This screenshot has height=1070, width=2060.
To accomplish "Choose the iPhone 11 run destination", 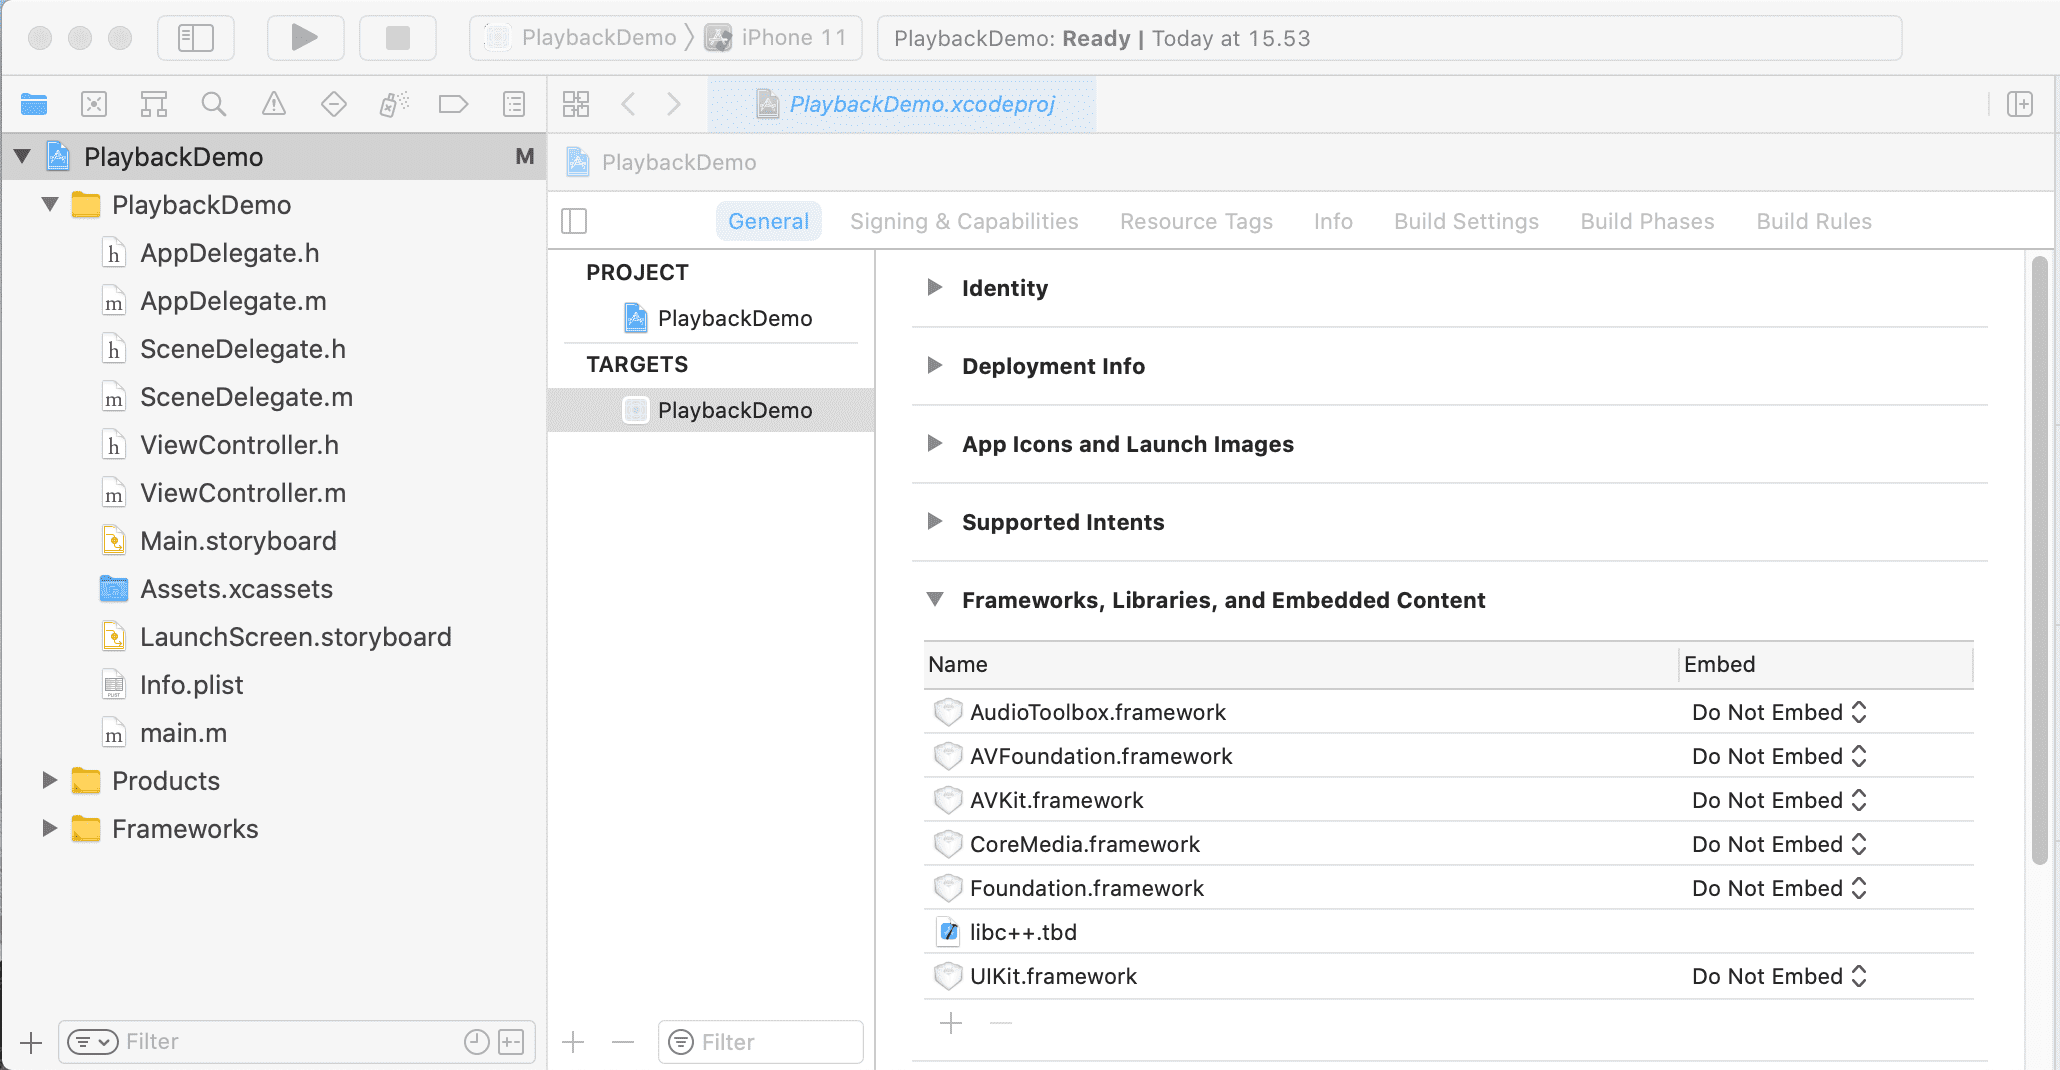I will (x=777, y=38).
